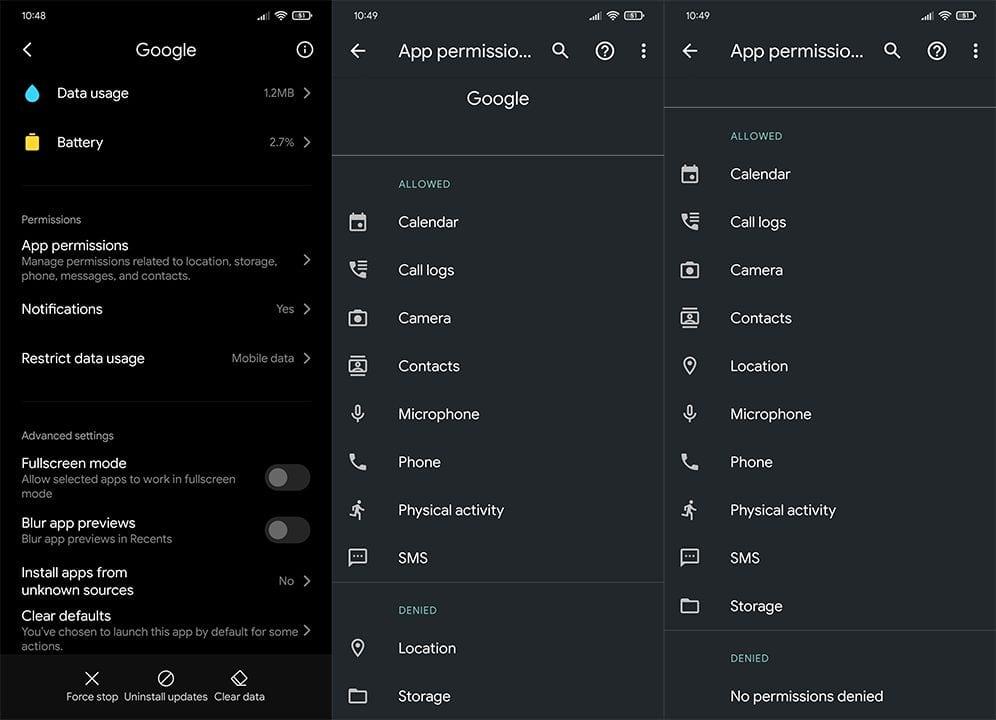Tap Wi-Fi status icon on left screen
The height and width of the screenshot is (720, 996).
point(281,15)
